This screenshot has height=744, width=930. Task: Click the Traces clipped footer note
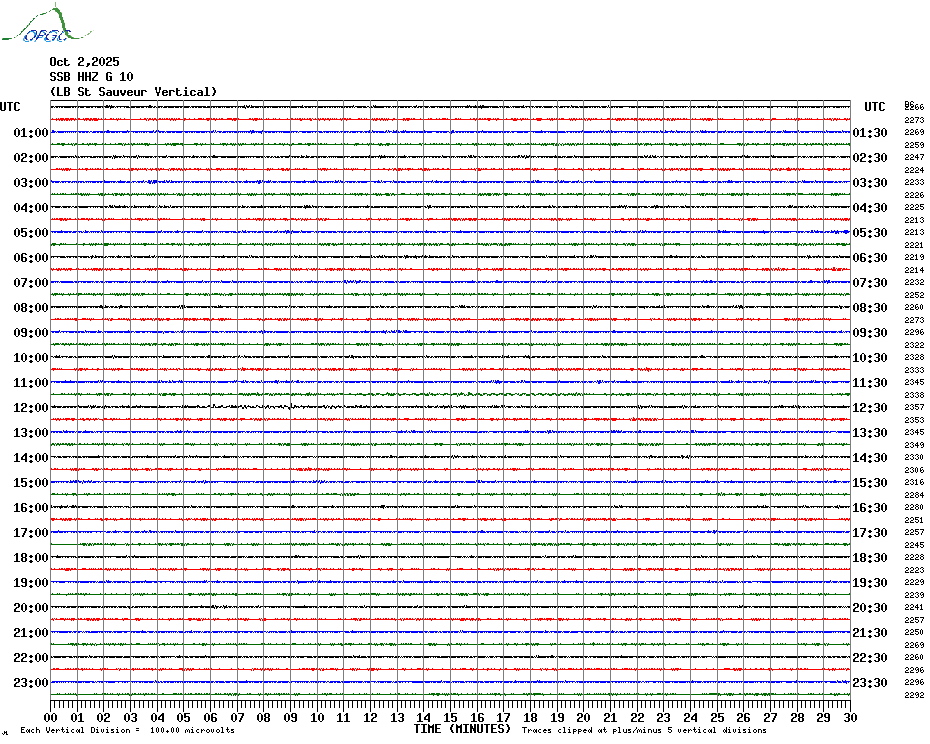coord(644,730)
